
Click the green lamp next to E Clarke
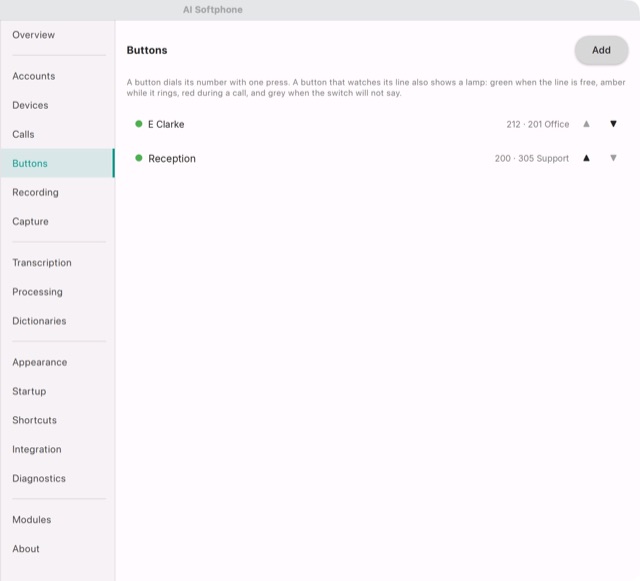[139, 124]
